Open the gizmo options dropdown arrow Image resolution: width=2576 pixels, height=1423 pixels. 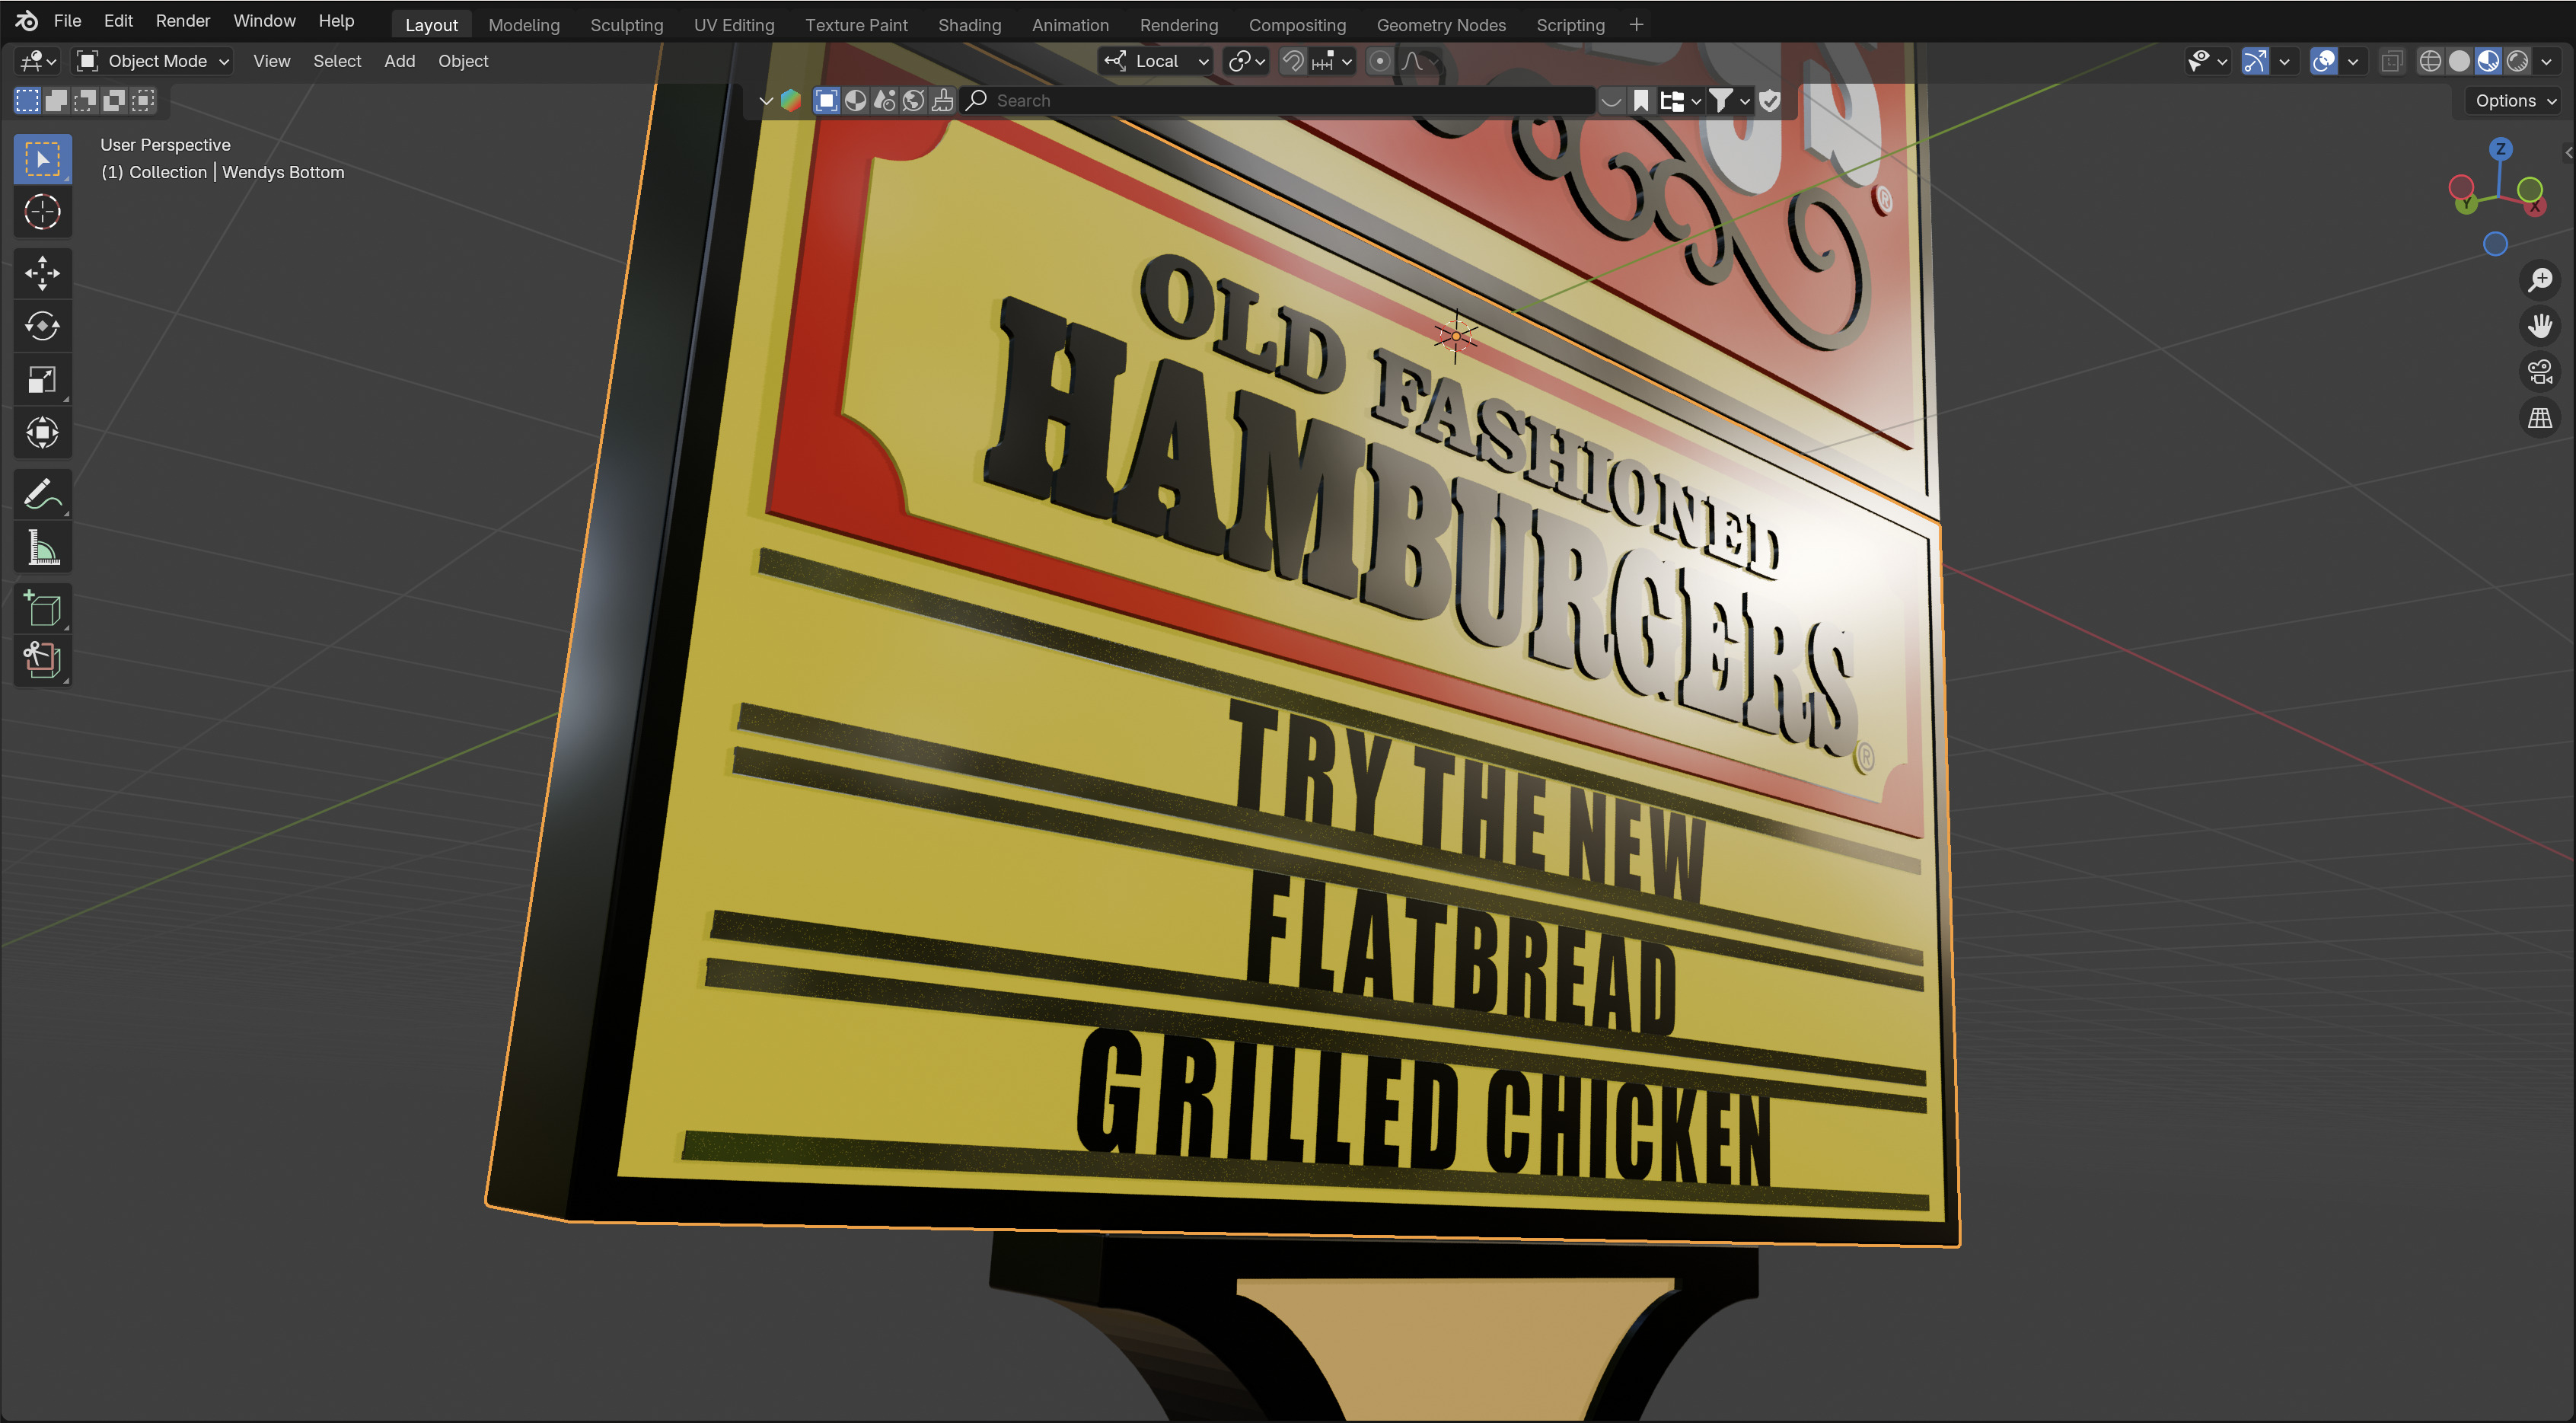click(x=2284, y=61)
